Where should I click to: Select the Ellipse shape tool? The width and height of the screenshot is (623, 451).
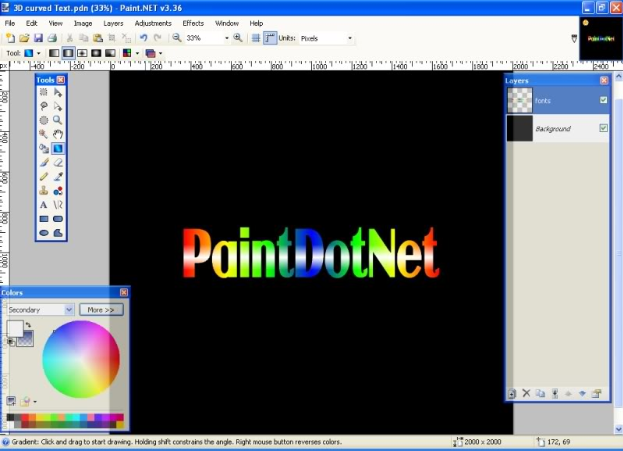point(44,233)
